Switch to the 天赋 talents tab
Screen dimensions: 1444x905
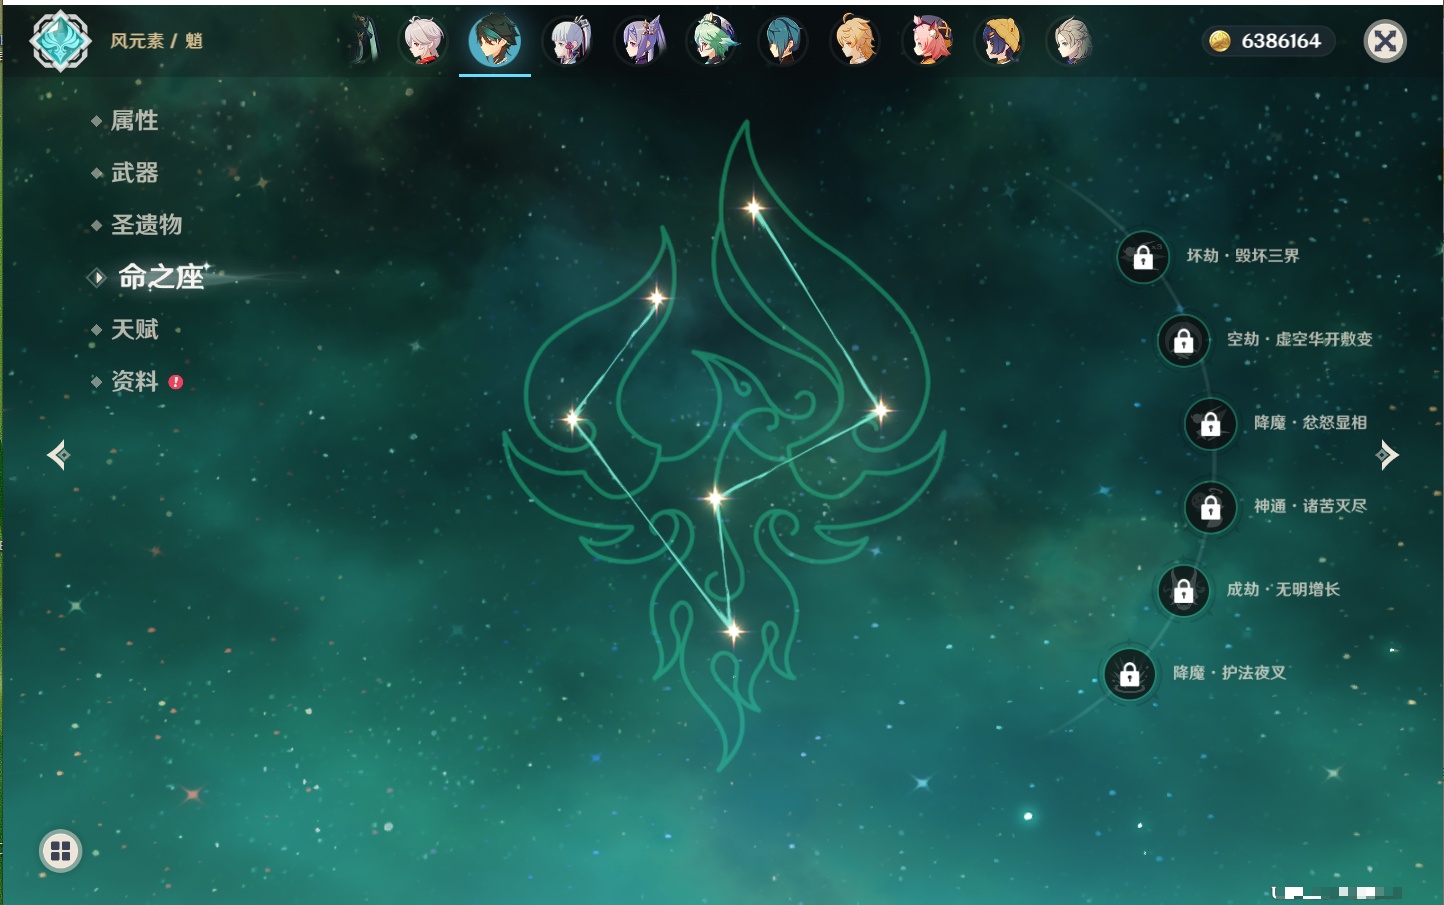134,329
